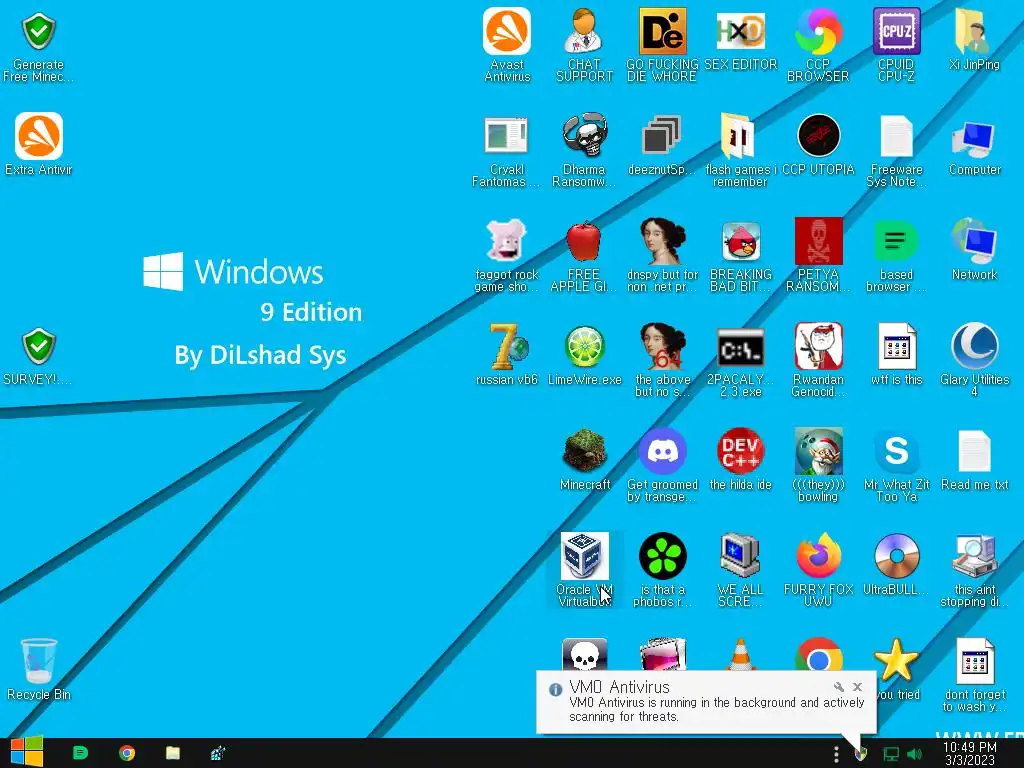Image resolution: width=1024 pixels, height=768 pixels.
Task: Open the Recycle Bin
Action: [x=39, y=670]
